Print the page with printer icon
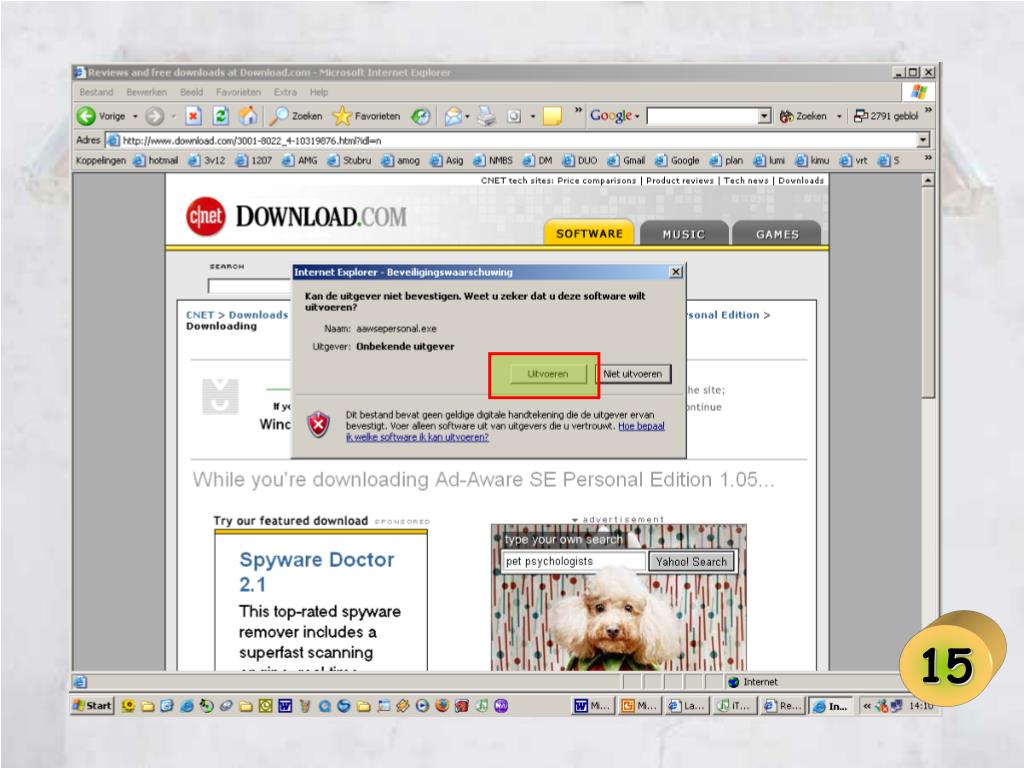Screen dimensions: 1024x768 [487, 116]
